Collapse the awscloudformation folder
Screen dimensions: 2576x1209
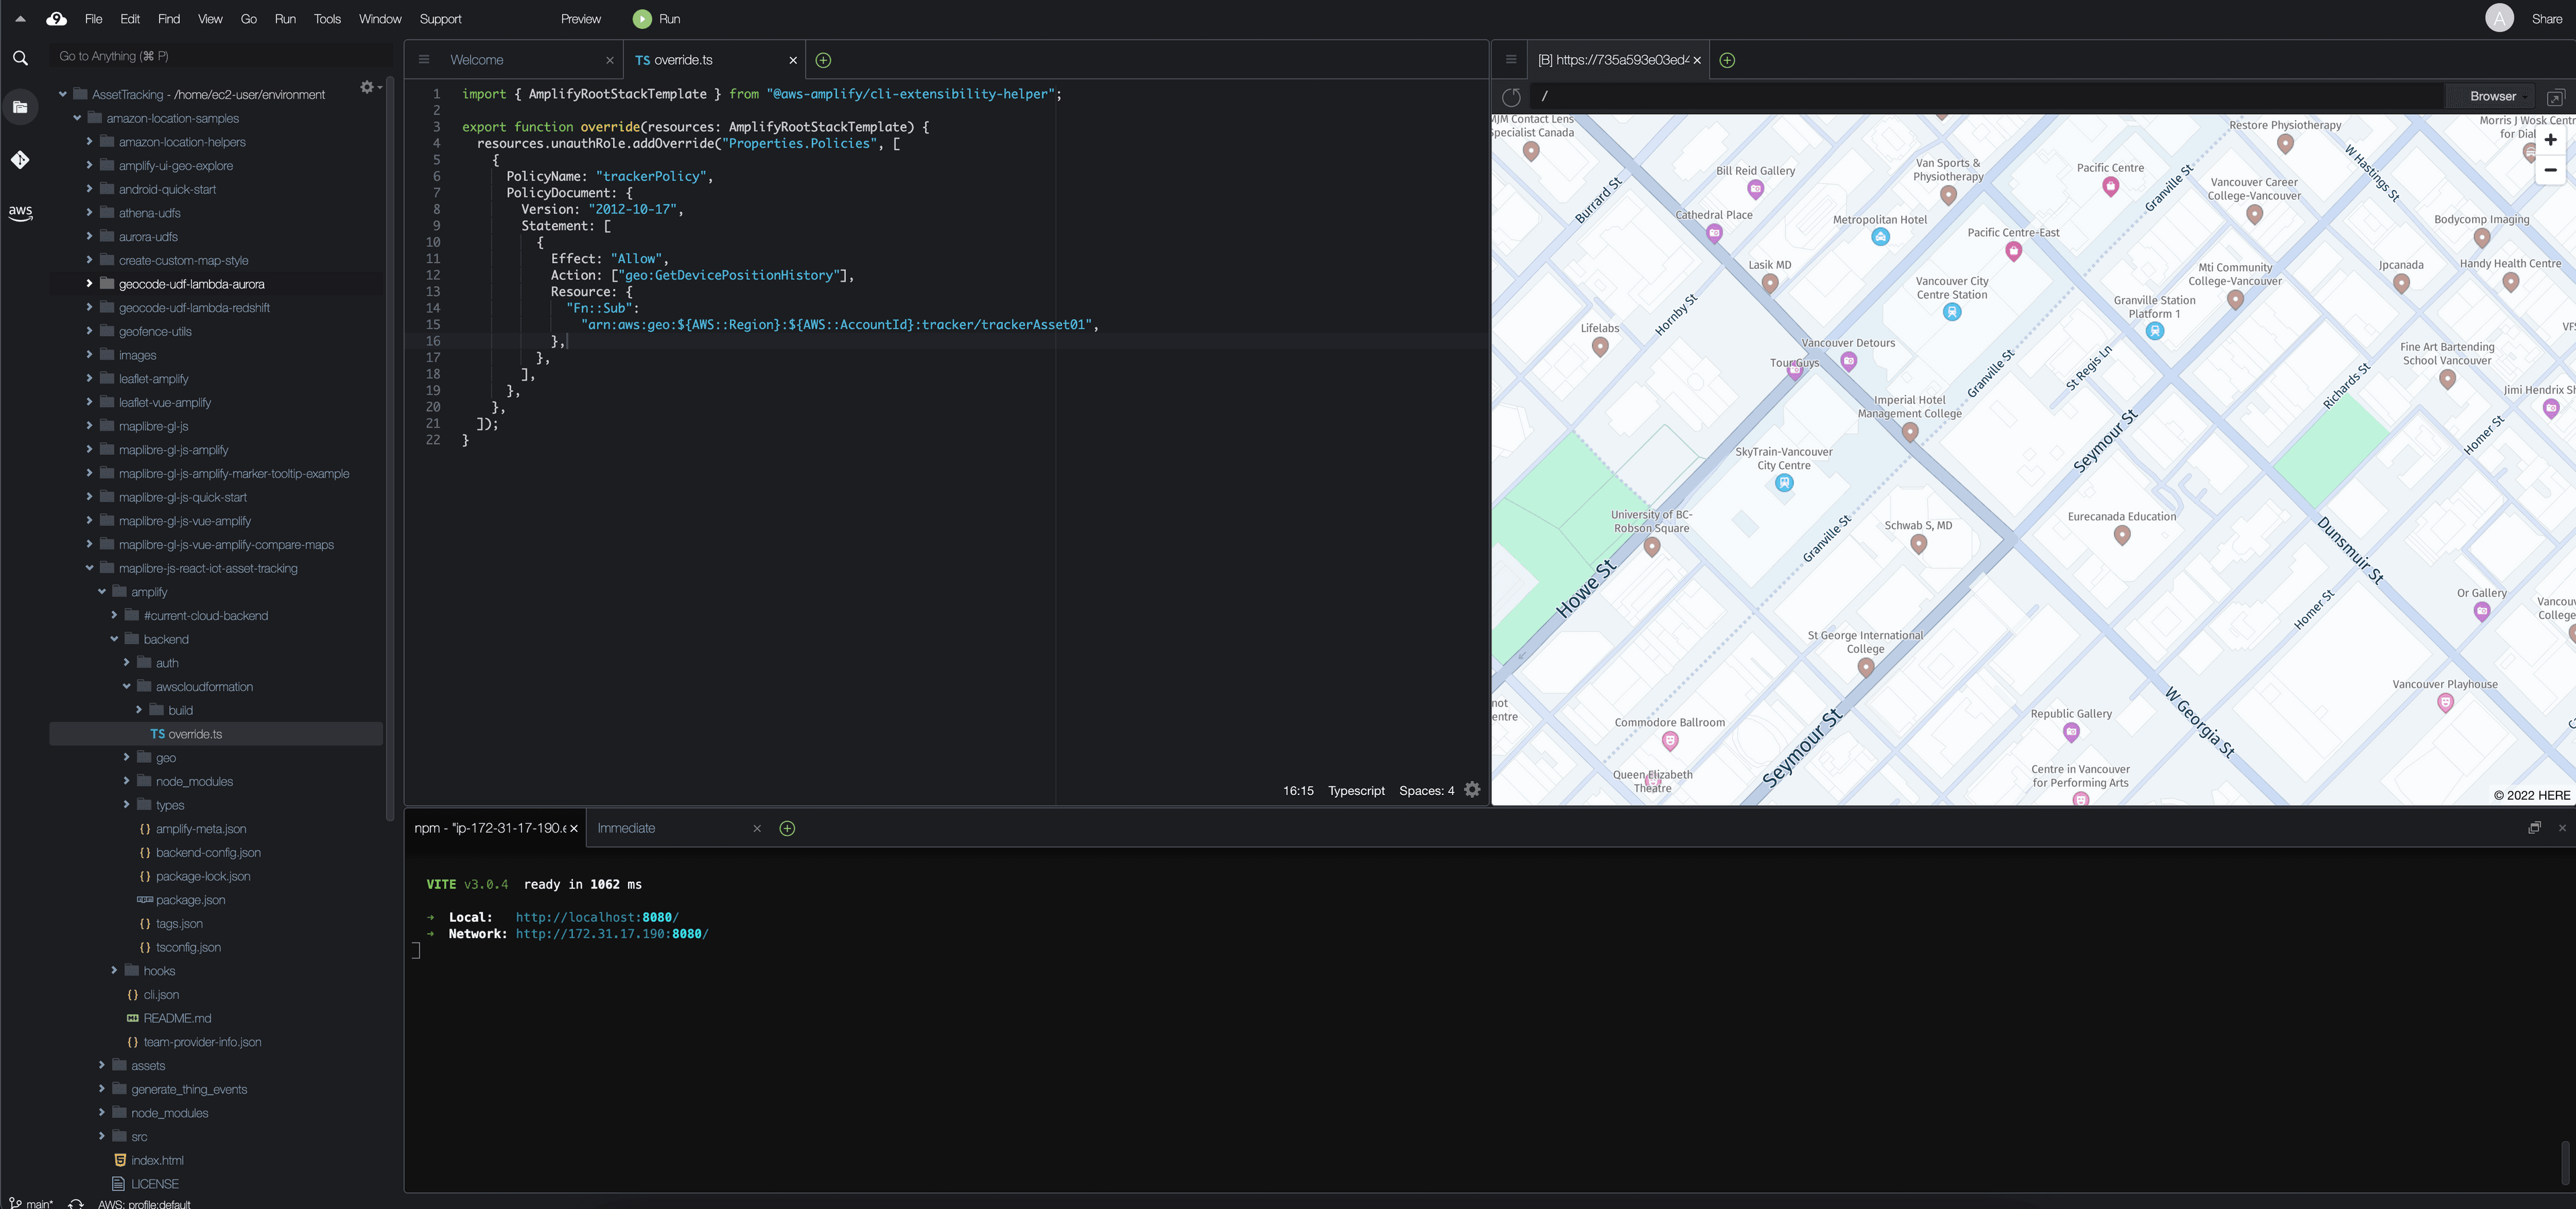click(x=126, y=687)
